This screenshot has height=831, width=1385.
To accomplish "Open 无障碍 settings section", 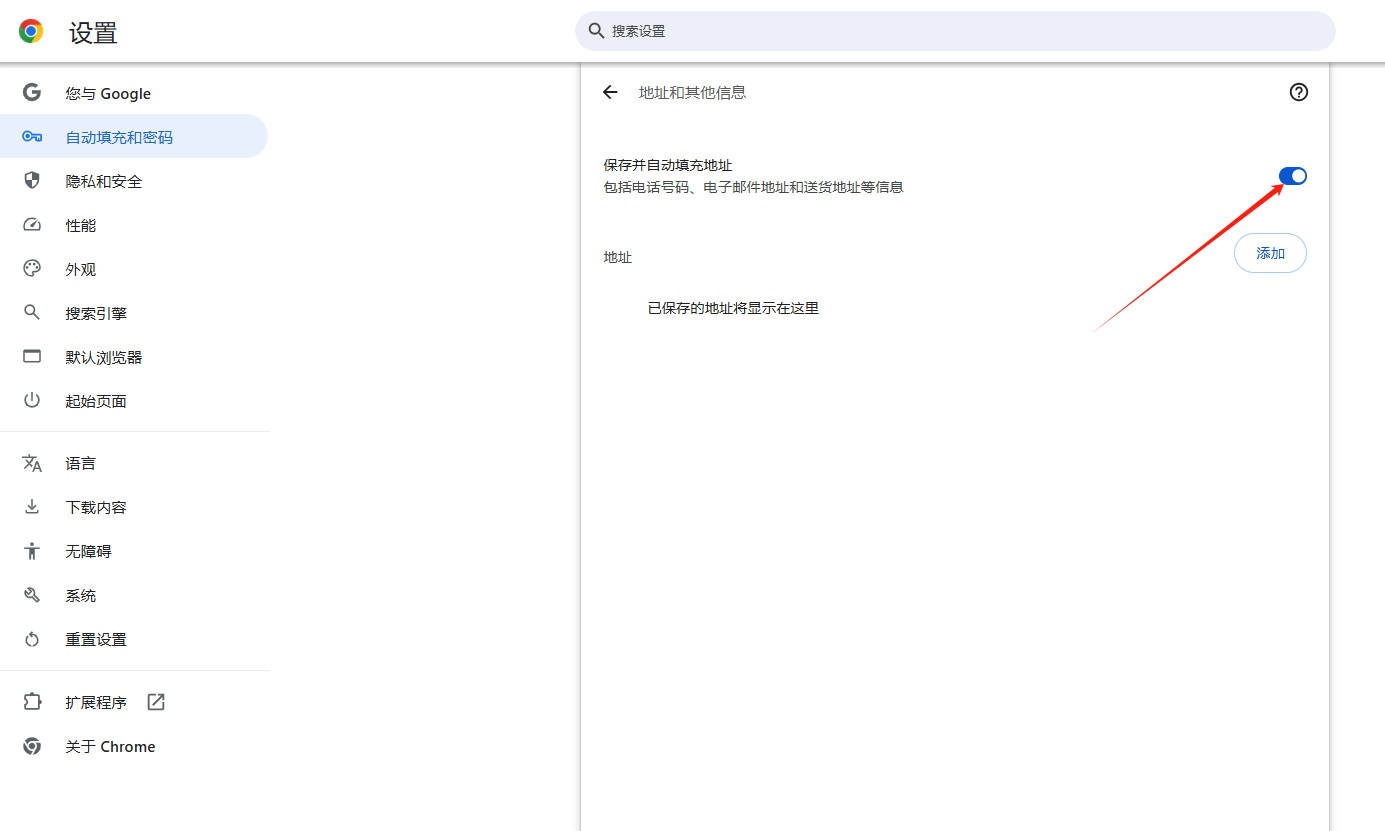I will 134,551.
